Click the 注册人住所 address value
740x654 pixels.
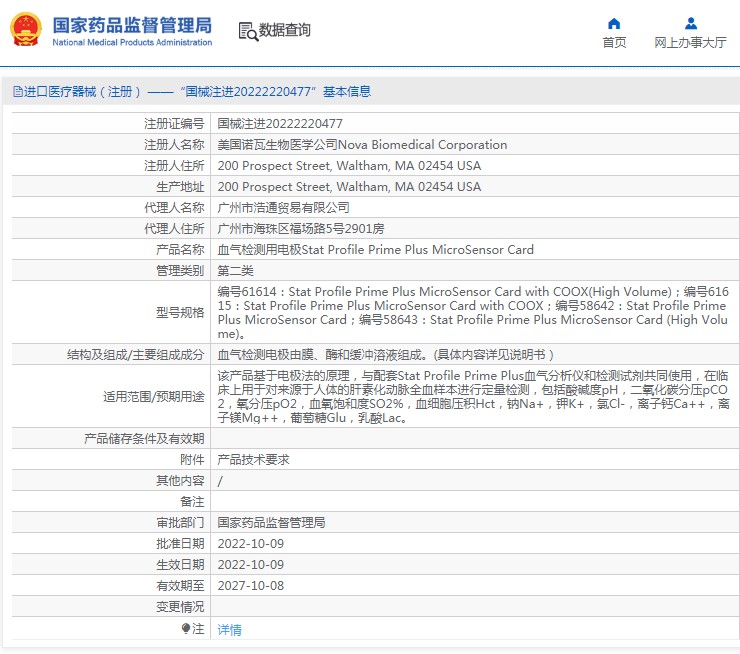[x=349, y=166]
